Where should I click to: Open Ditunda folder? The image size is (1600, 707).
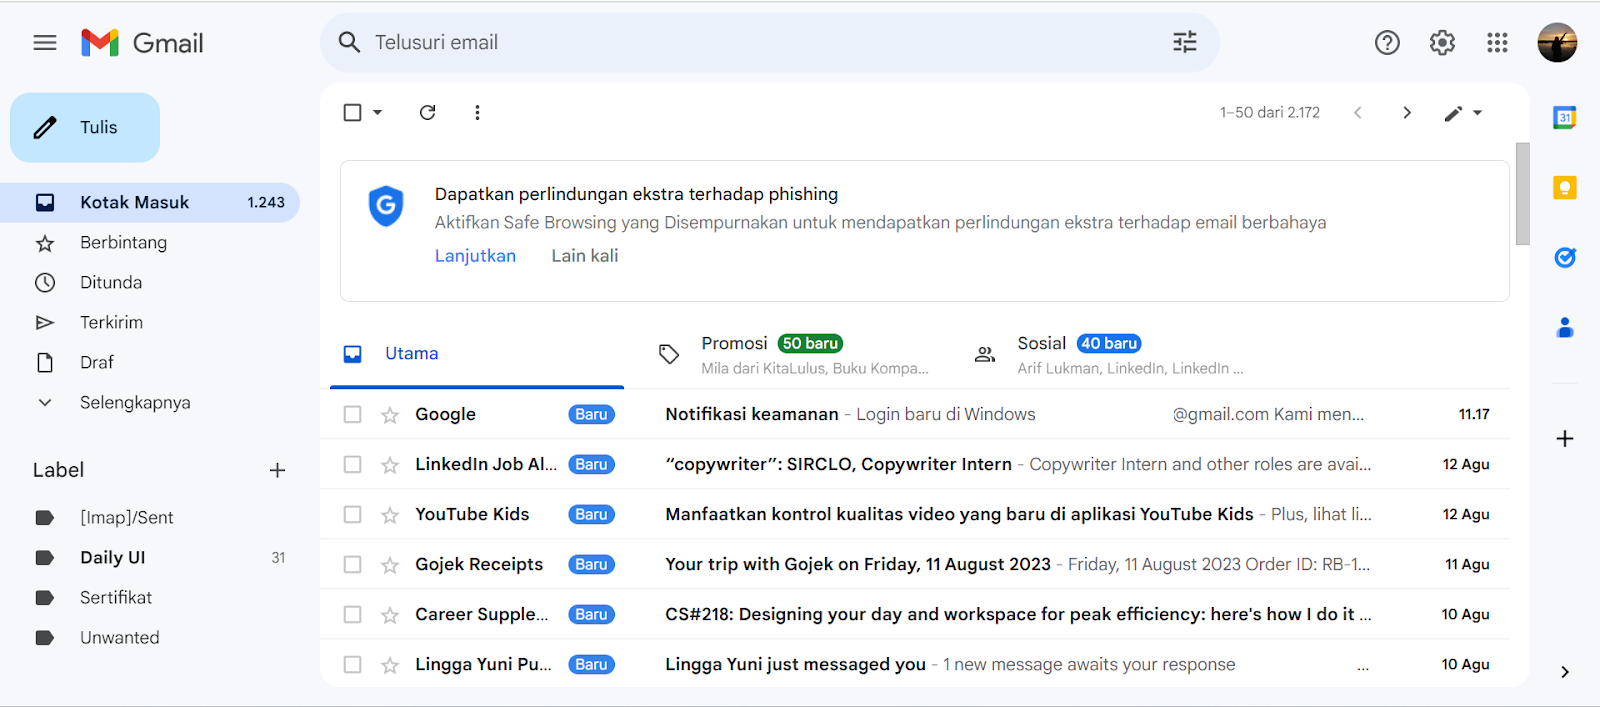150,282
